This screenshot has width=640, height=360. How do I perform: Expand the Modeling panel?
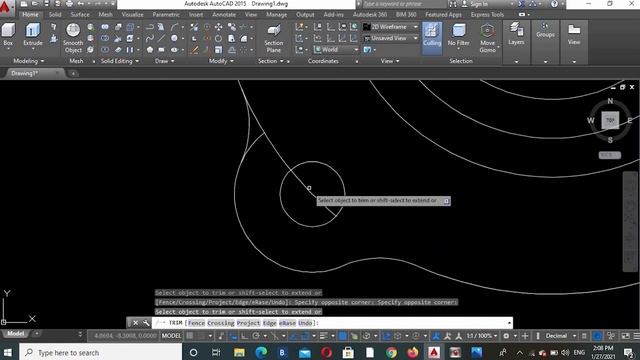29,61
